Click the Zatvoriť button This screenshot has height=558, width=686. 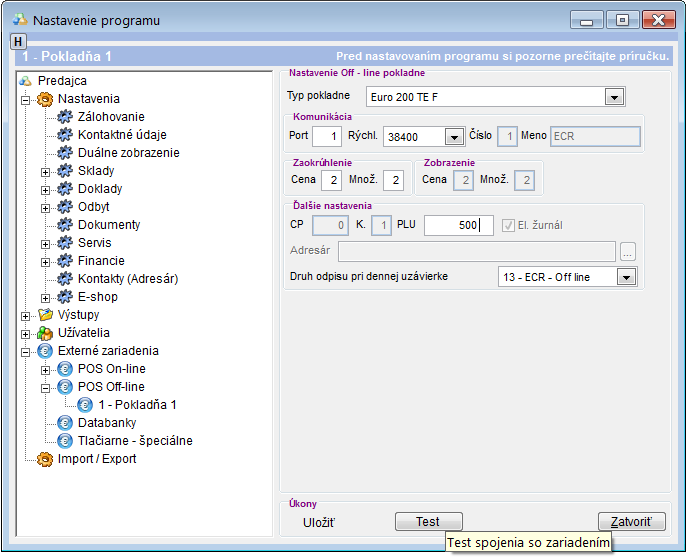coord(631,521)
